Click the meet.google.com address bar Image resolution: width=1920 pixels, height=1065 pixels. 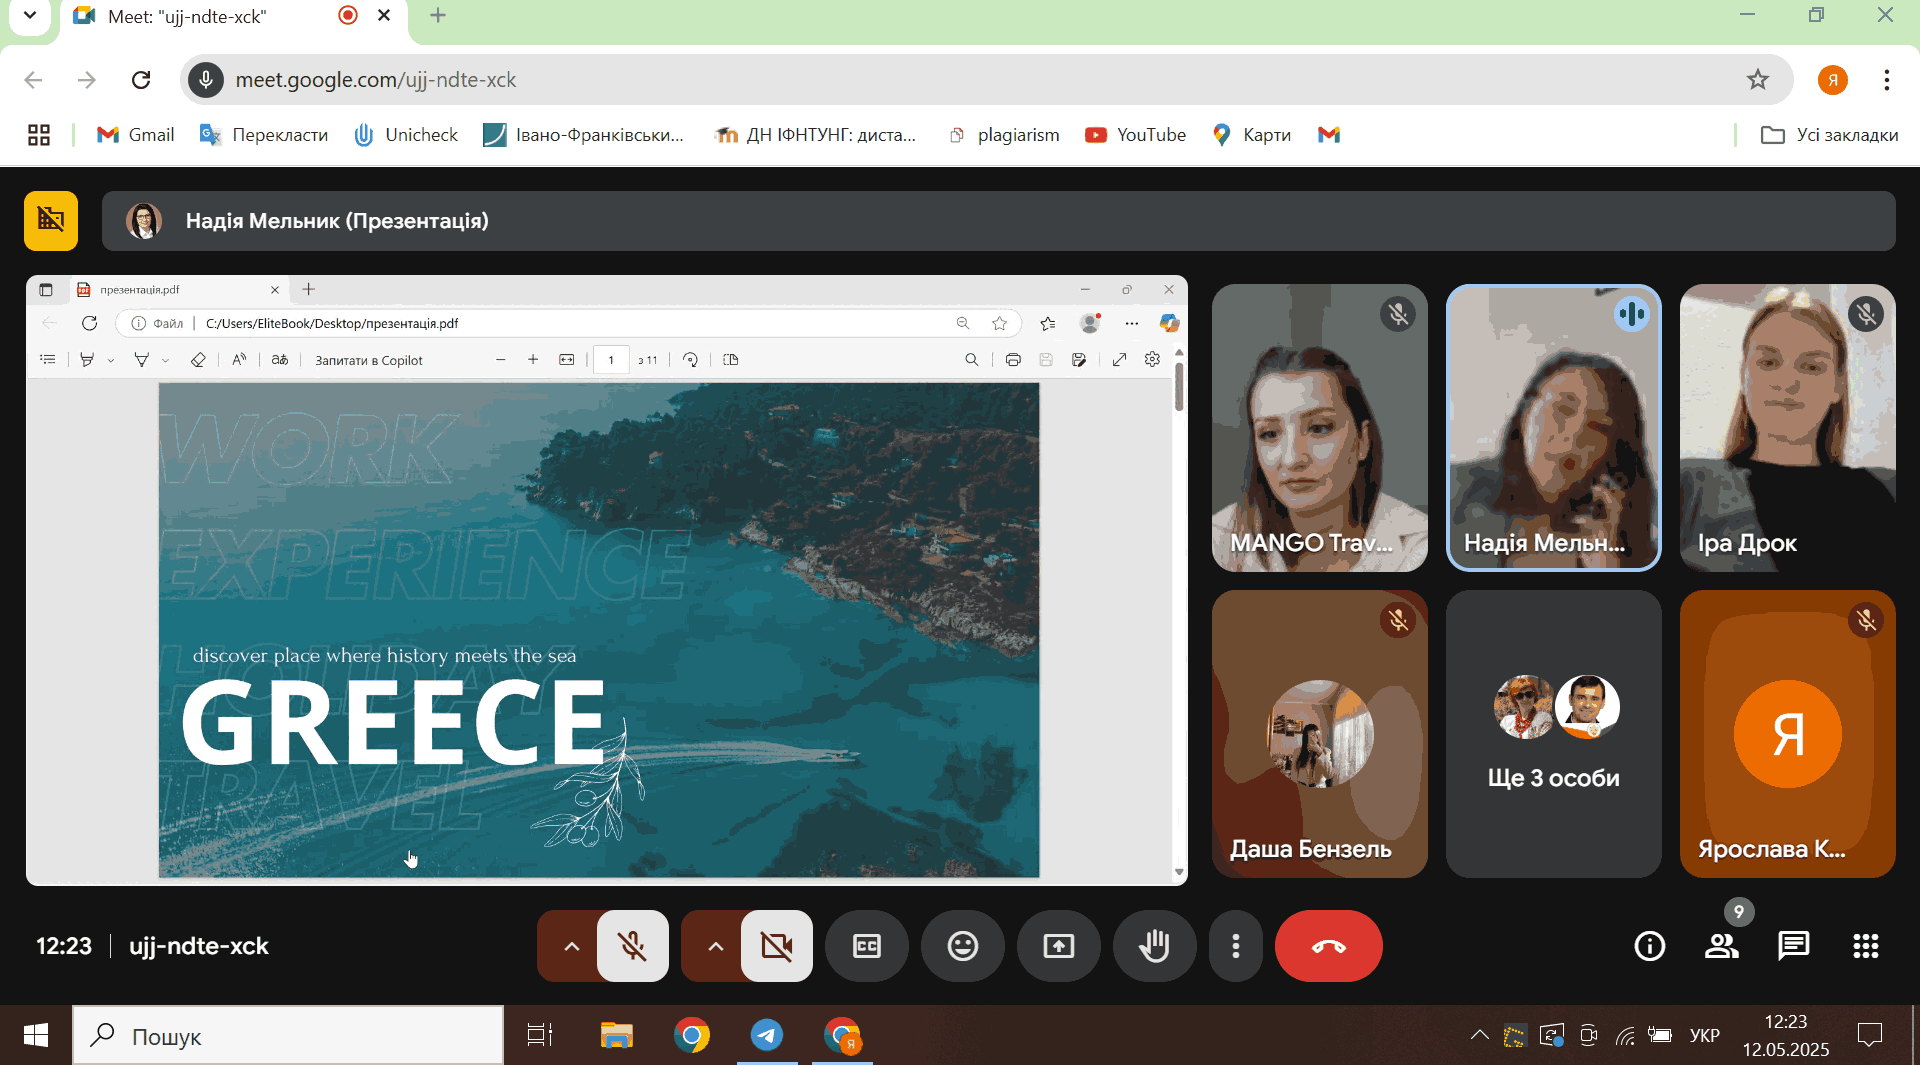pyautogui.click(x=985, y=80)
